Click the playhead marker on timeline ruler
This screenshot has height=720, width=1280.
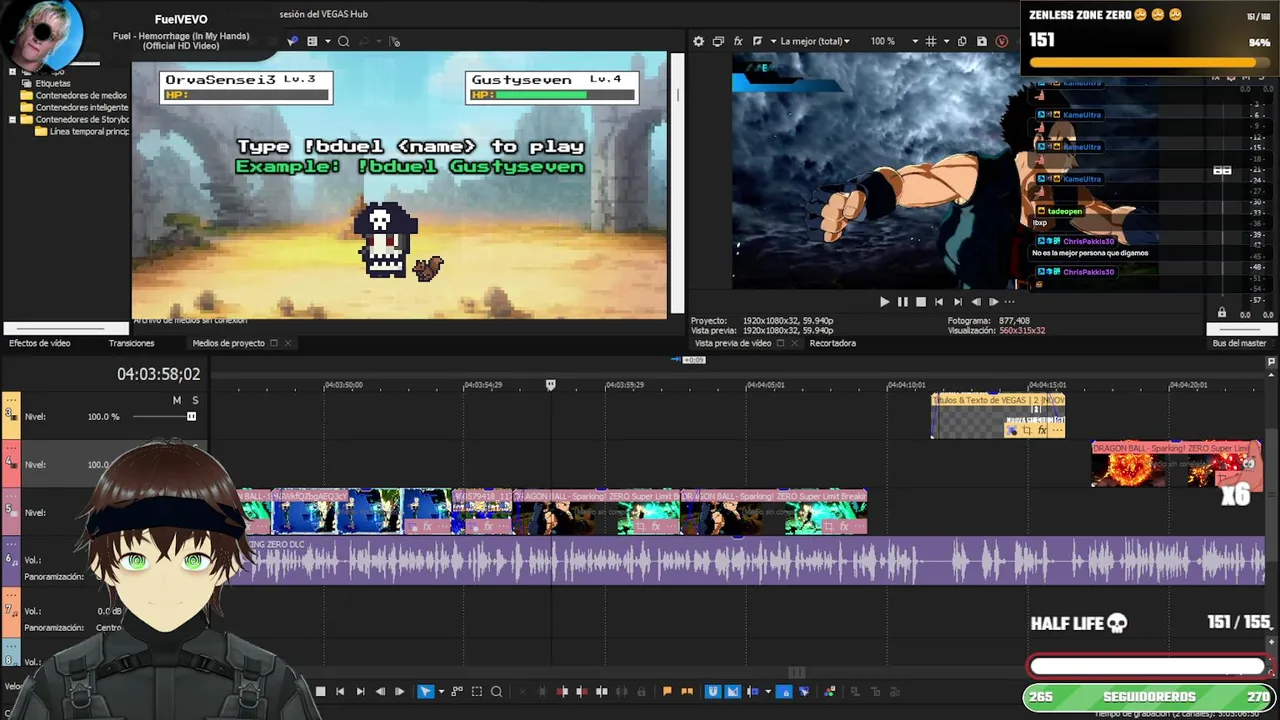550,384
